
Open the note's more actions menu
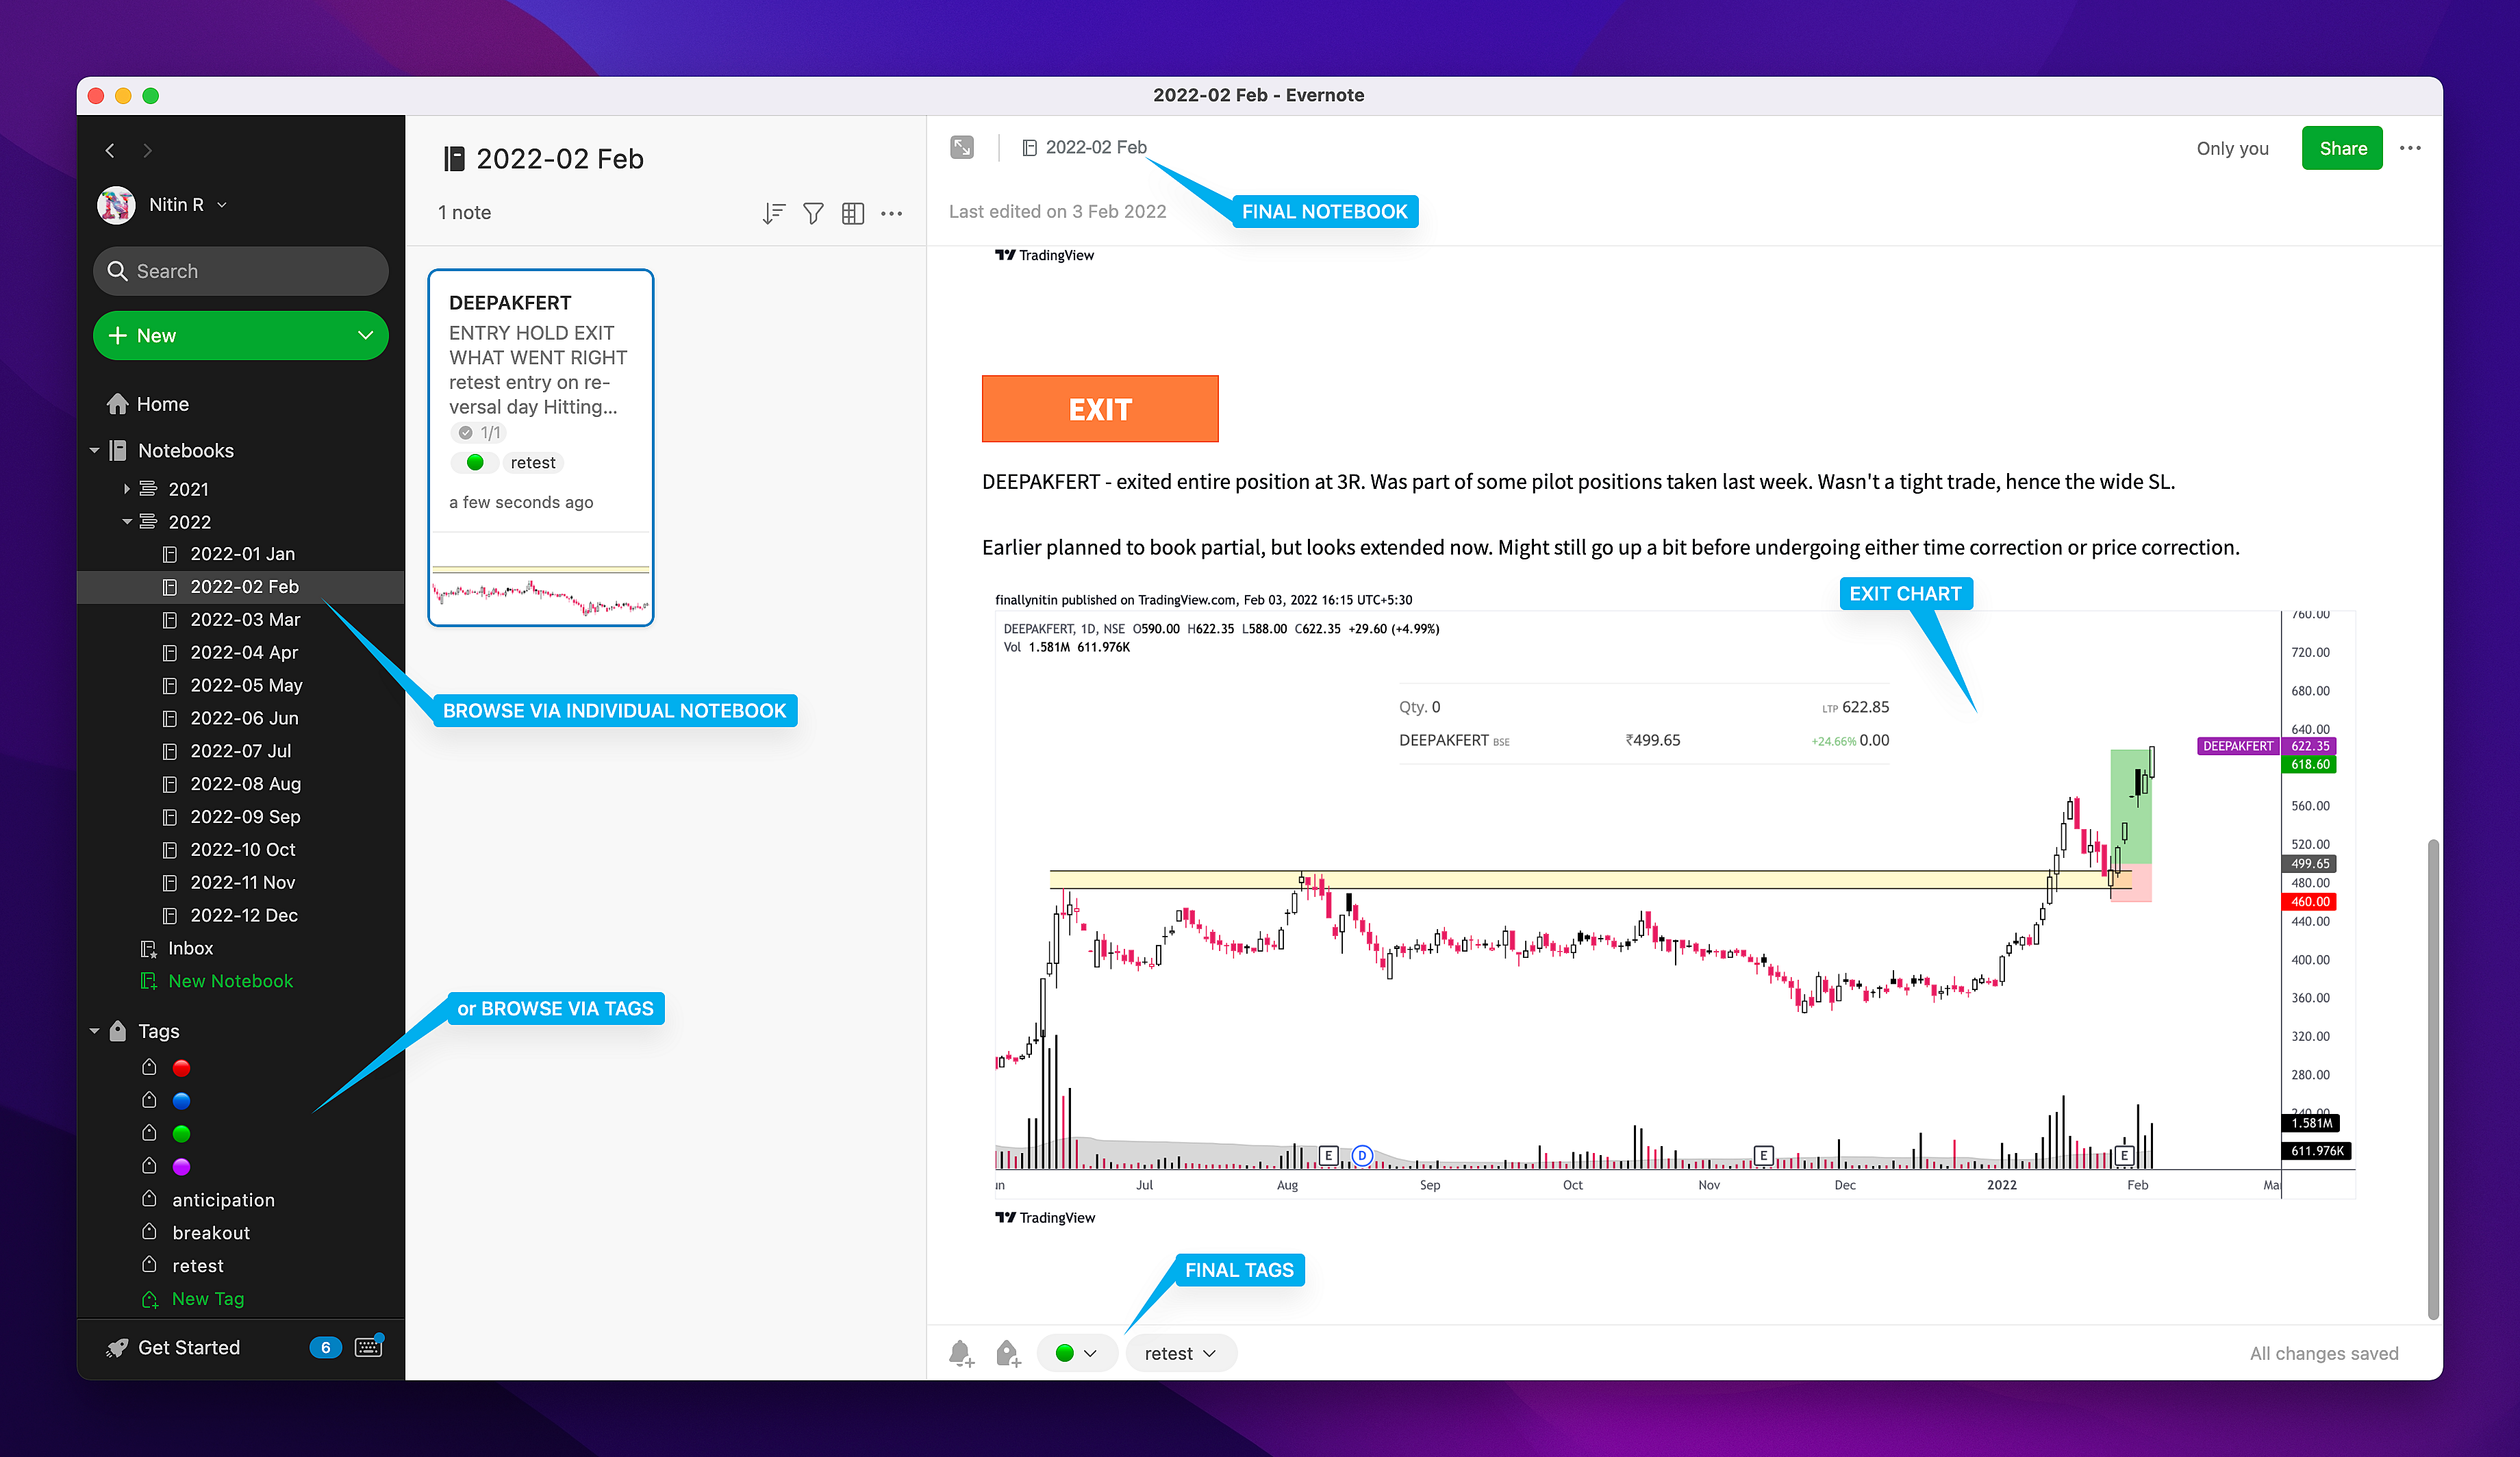coord(2410,148)
